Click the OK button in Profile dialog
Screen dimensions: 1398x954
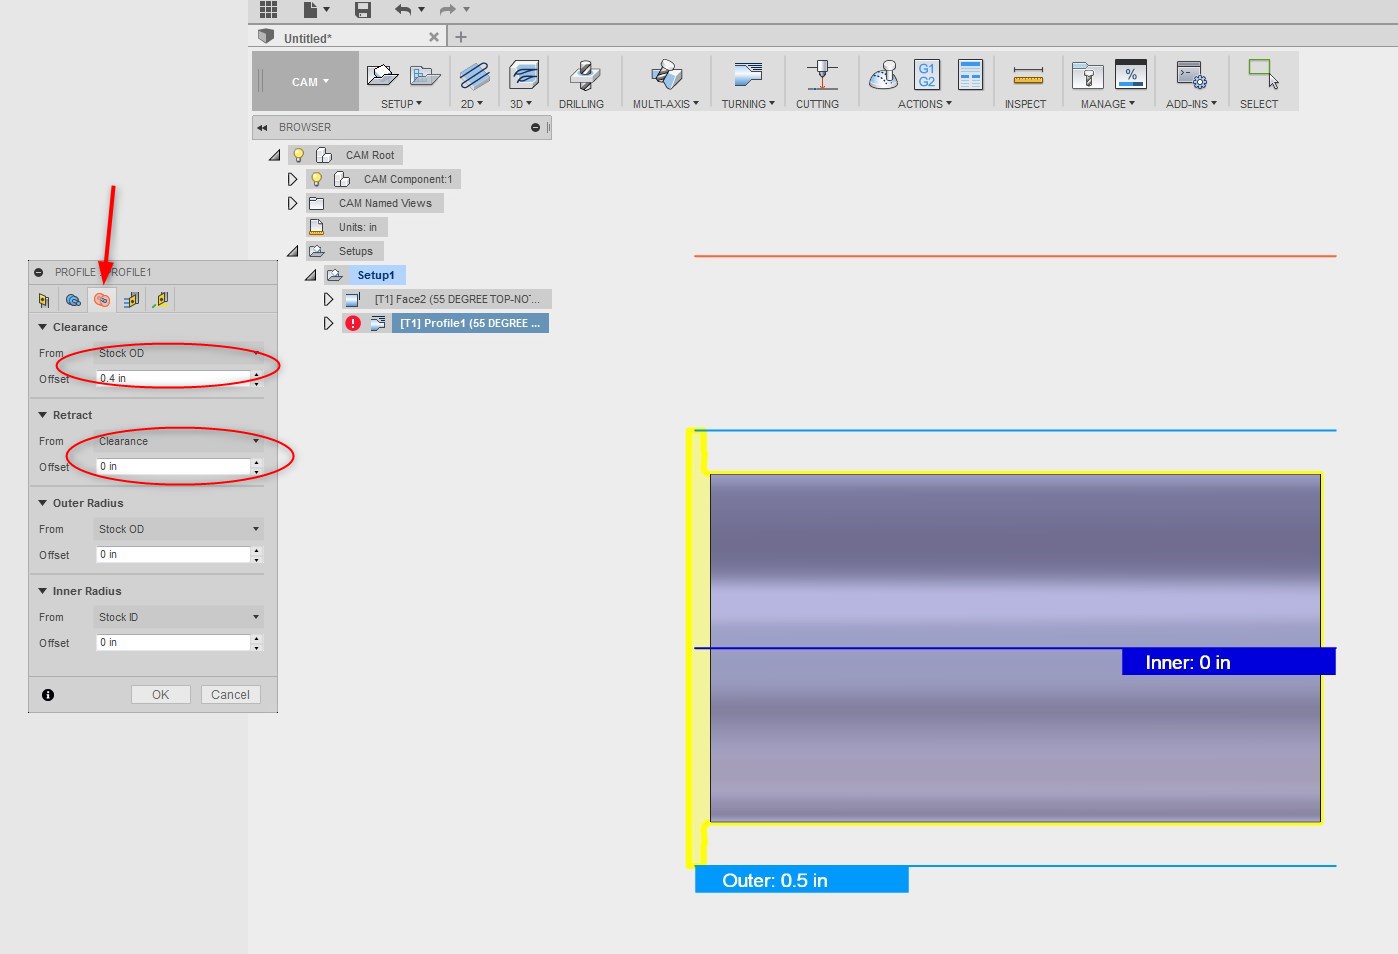[160, 695]
